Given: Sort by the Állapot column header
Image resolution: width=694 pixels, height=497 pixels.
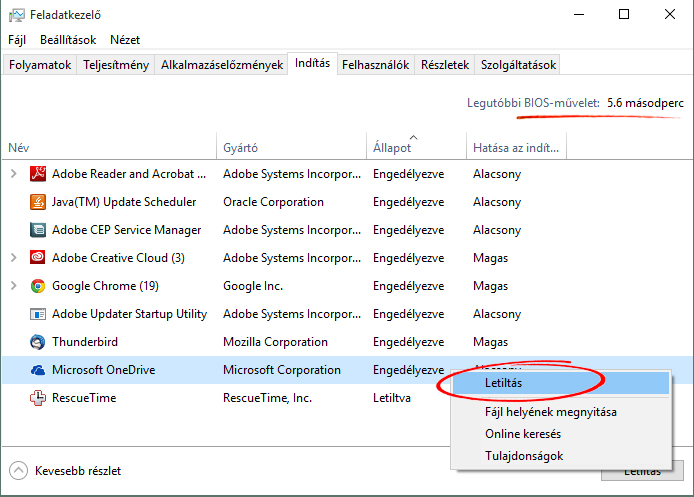Looking at the screenshot, I should tap(391, 148).
